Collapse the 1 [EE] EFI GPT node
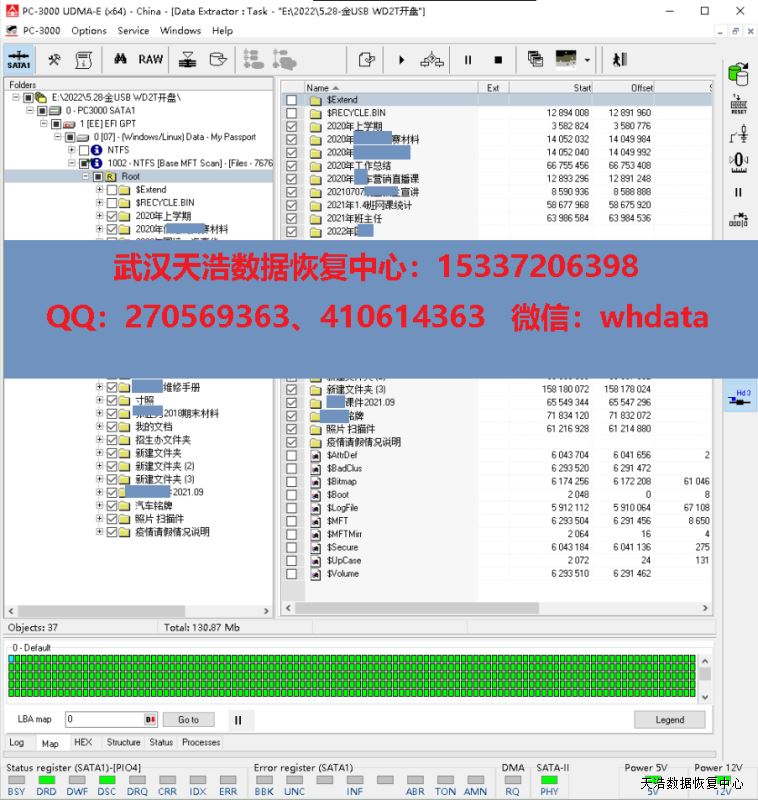Screen dimensions: 758x800 pos(43,124)
